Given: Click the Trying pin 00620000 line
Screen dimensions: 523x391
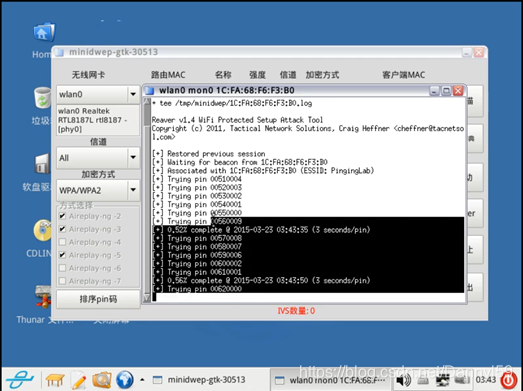Looking at the screenshot, I should (197, 289).
